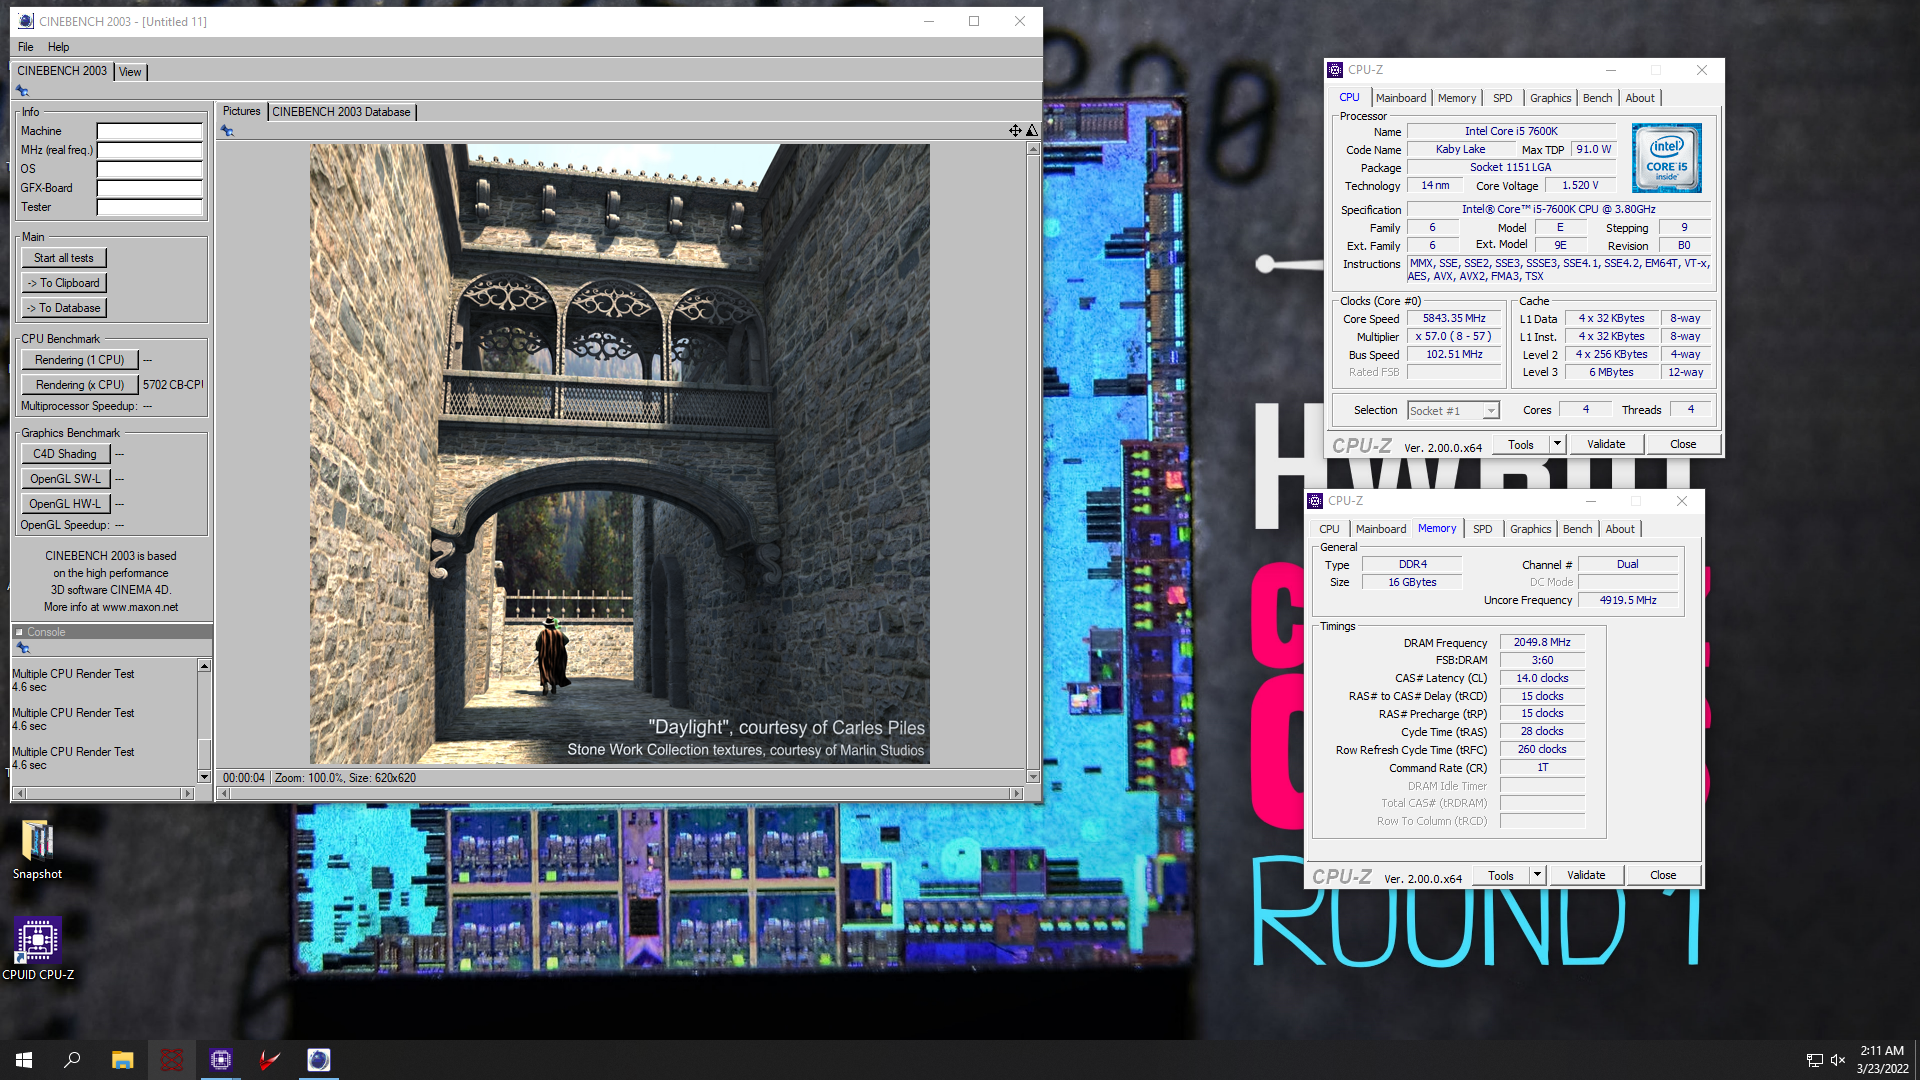1920x1080 pixels.
Task: Click the pin icon in Console panel
Action: [x=23, y=648]
